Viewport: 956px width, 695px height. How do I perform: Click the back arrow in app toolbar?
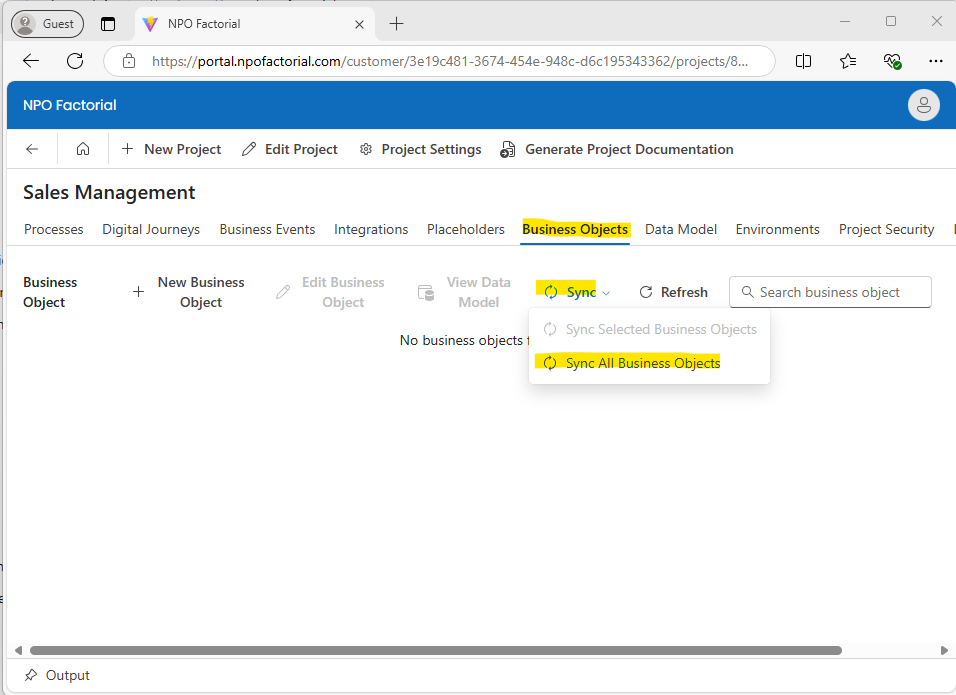(32, 149)
